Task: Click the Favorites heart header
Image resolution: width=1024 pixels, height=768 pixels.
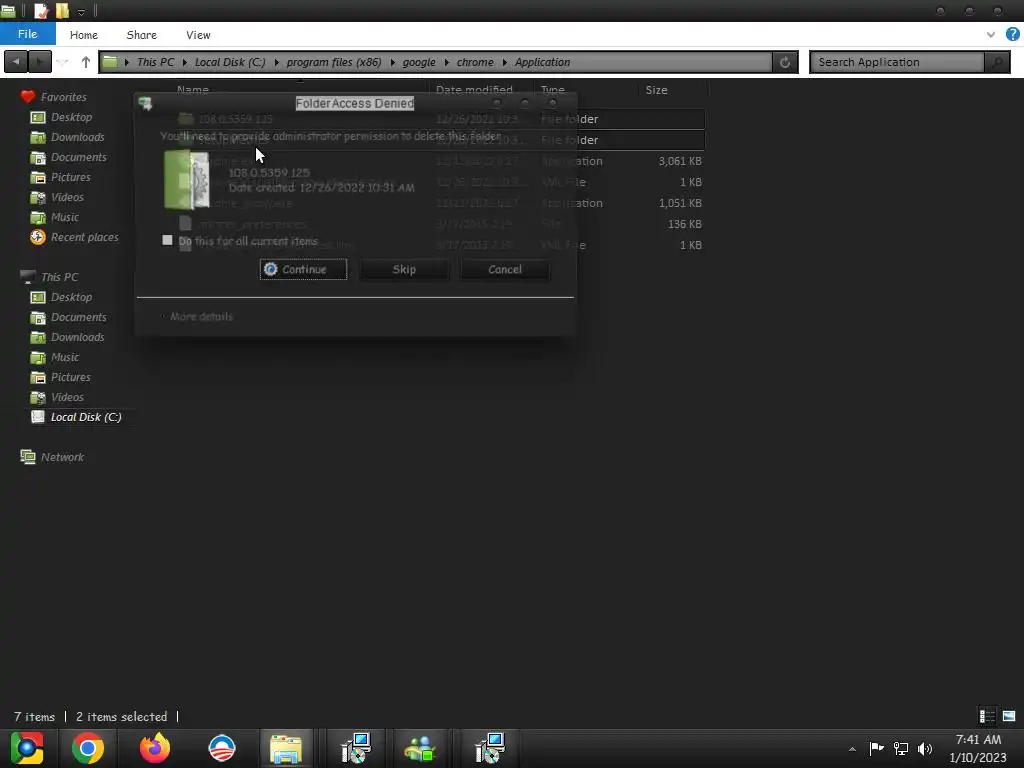Action: click(54, 97)
